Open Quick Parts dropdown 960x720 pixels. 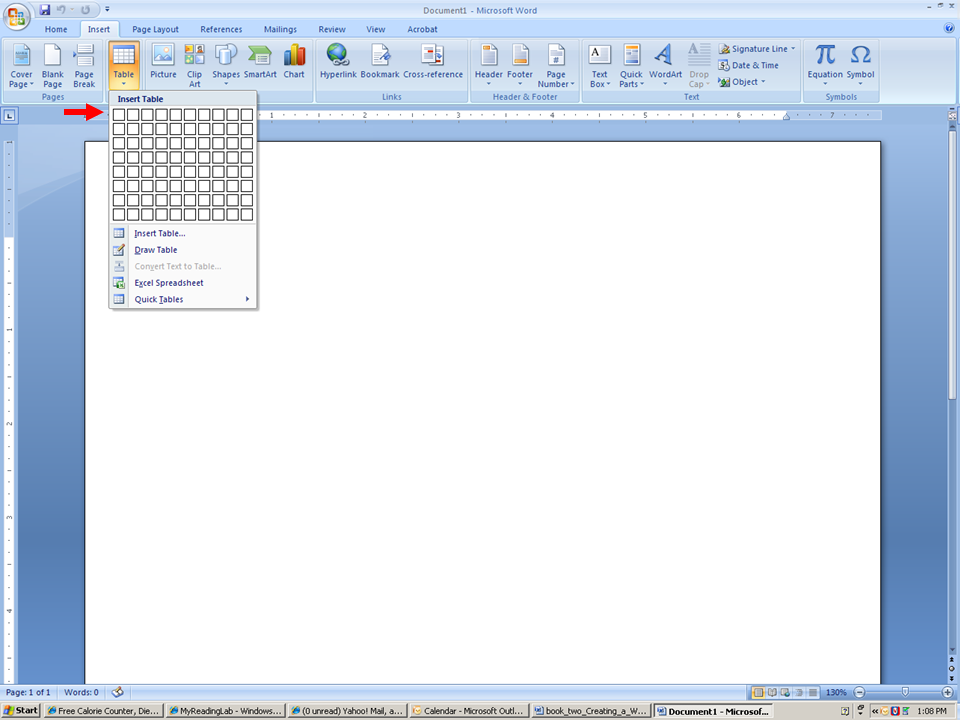(631, 66)
